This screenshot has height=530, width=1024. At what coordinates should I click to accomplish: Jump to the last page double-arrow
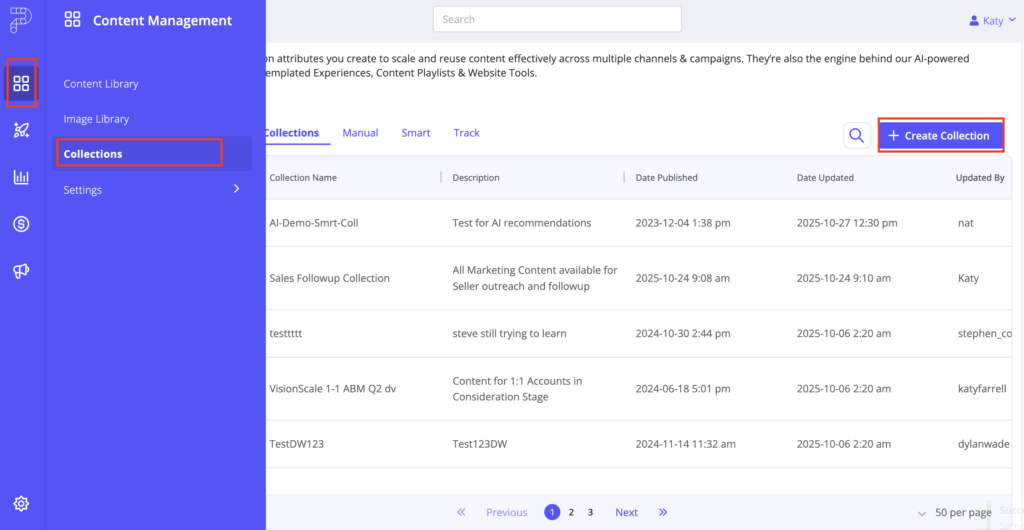point(663,512)
